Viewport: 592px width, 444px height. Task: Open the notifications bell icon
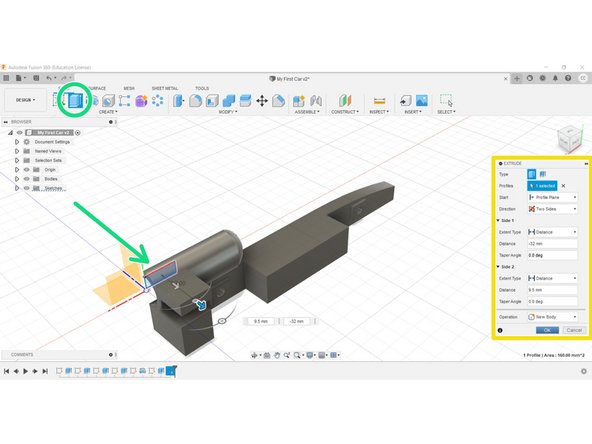click(555, 78)
